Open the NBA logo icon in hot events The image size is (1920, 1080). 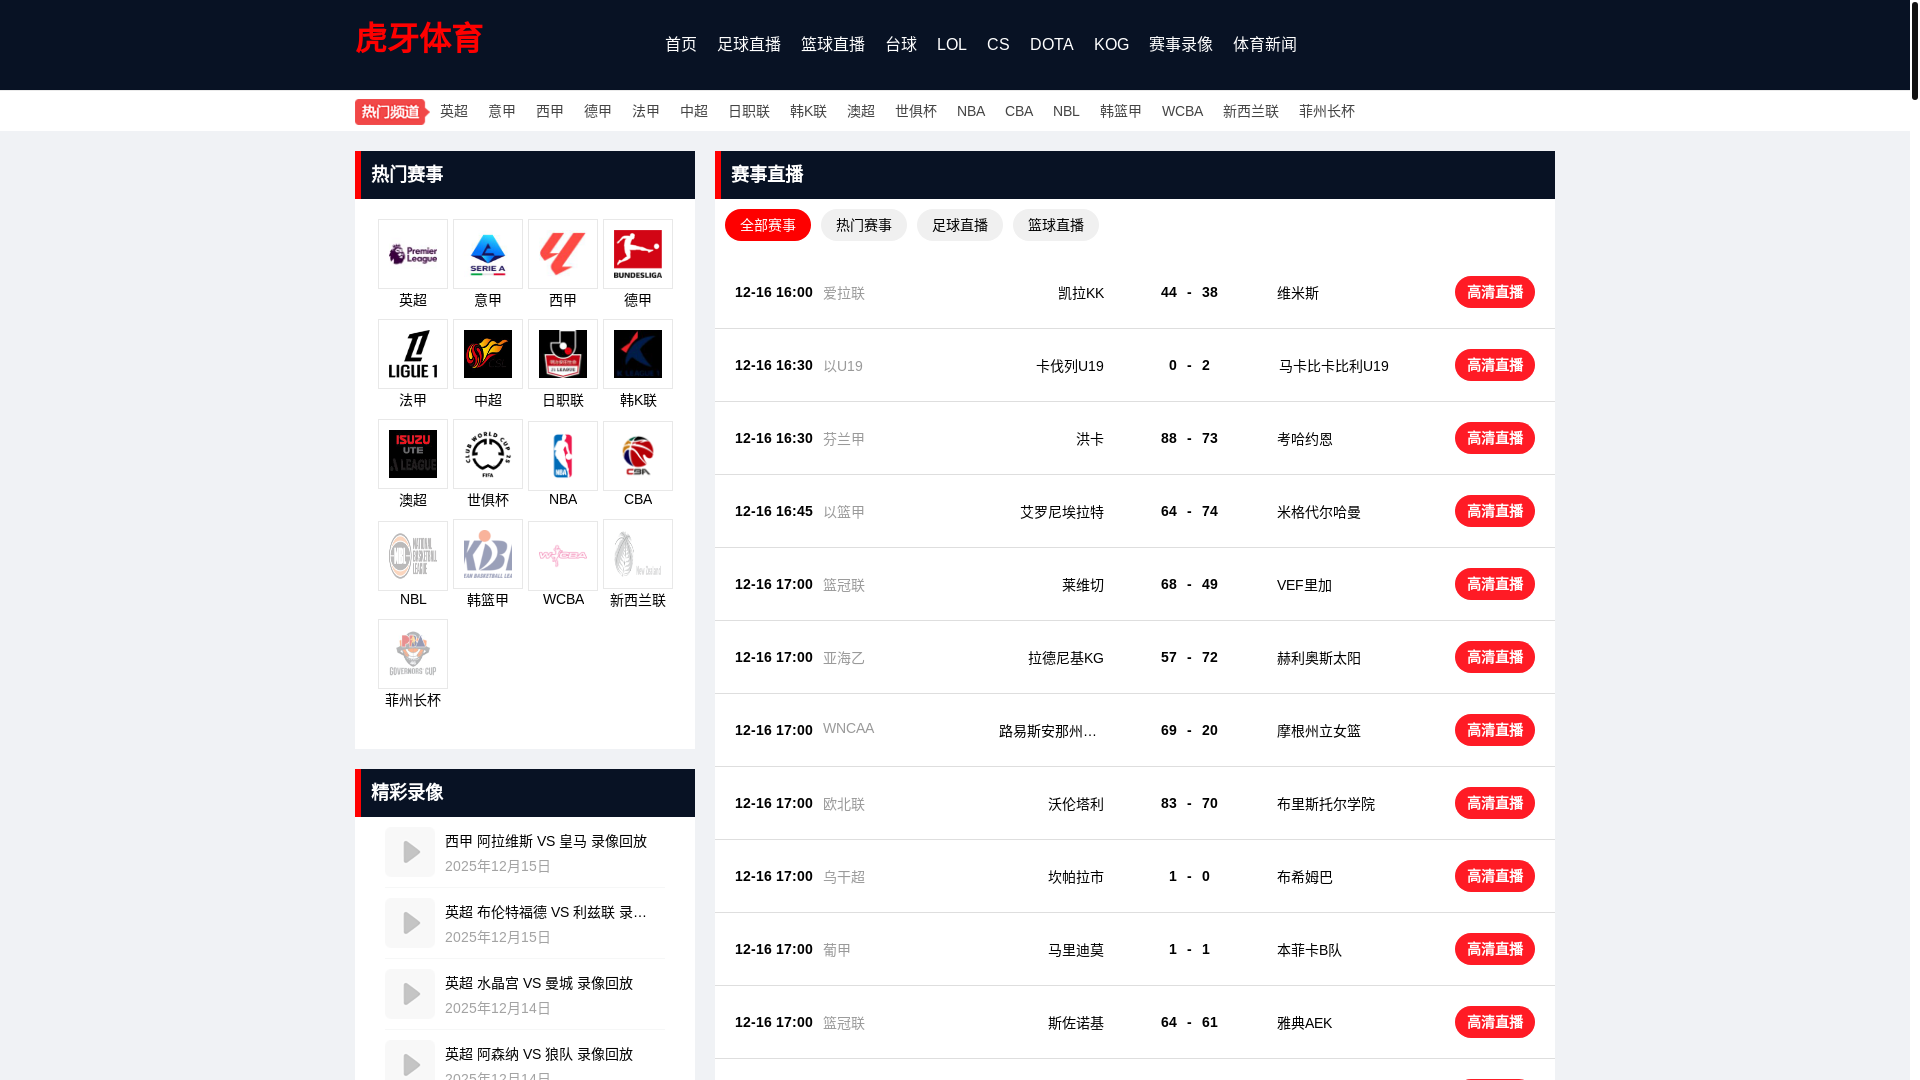point(563,456)
